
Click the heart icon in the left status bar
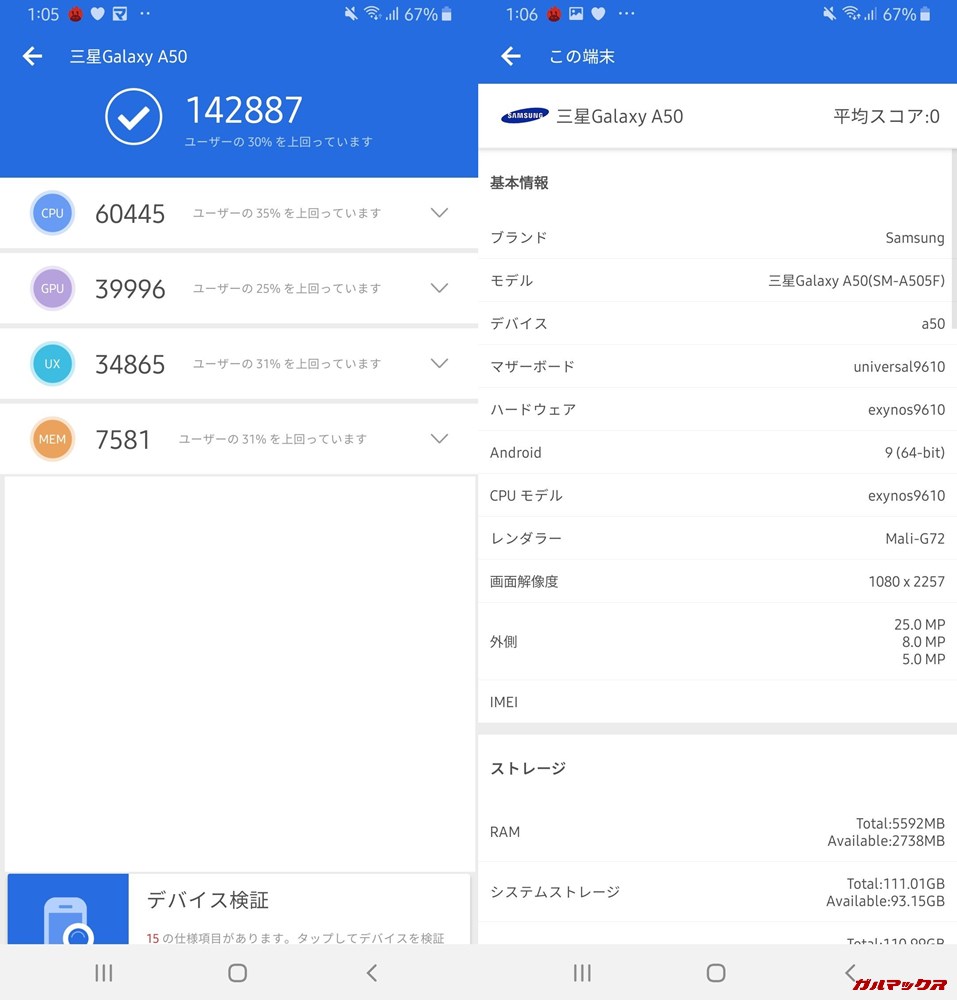[95, 14]
